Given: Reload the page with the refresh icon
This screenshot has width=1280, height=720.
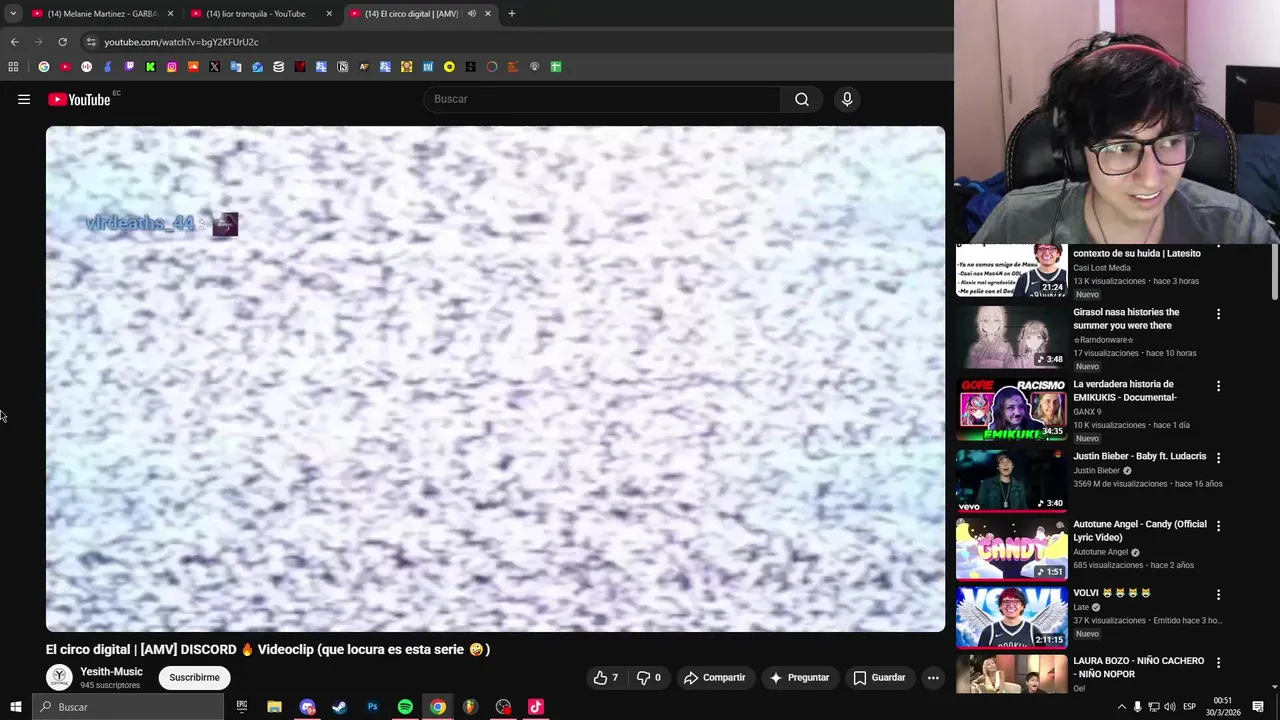Looking at the screenshot, I should pyautogui.click(x=62, y=42).
